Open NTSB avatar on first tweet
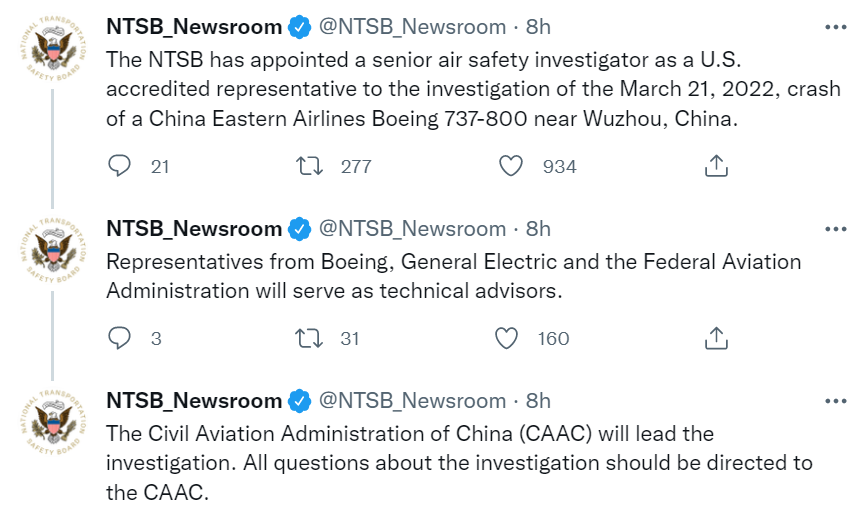Screen dimensions: 868x515 tap(53, 49)
